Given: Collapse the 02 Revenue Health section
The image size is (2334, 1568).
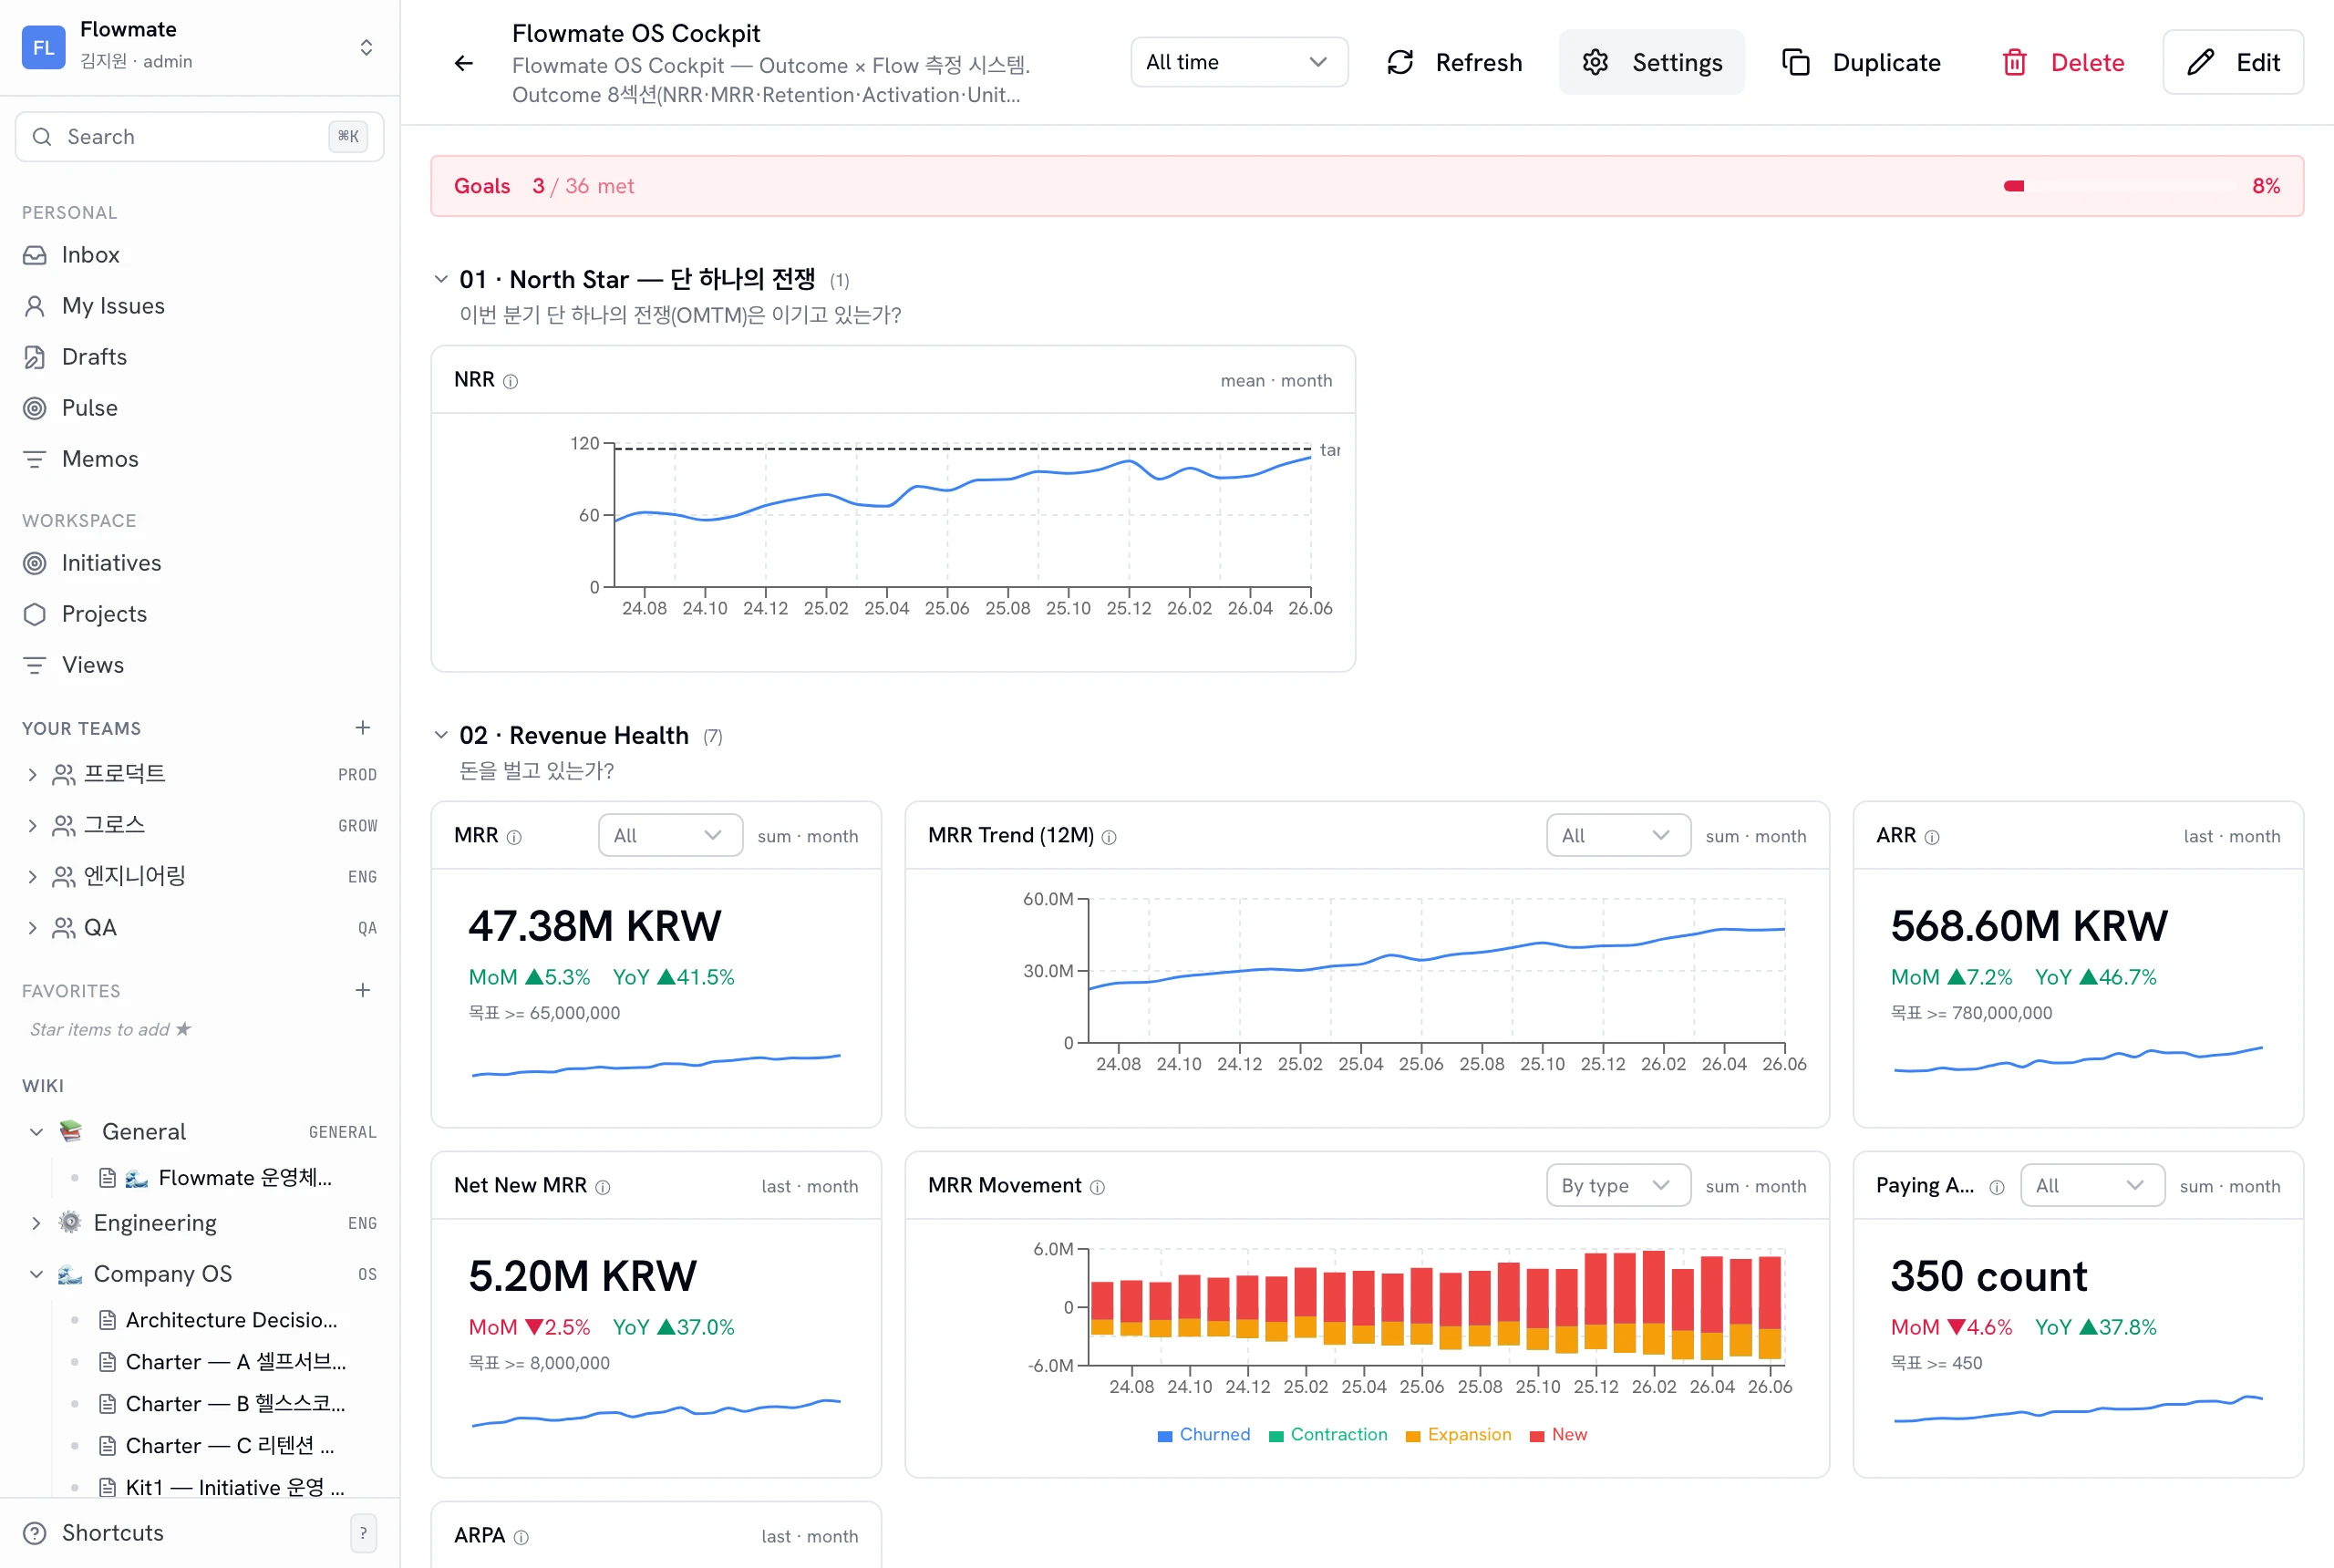Looking at the screenshot, I should pos(441,735).
